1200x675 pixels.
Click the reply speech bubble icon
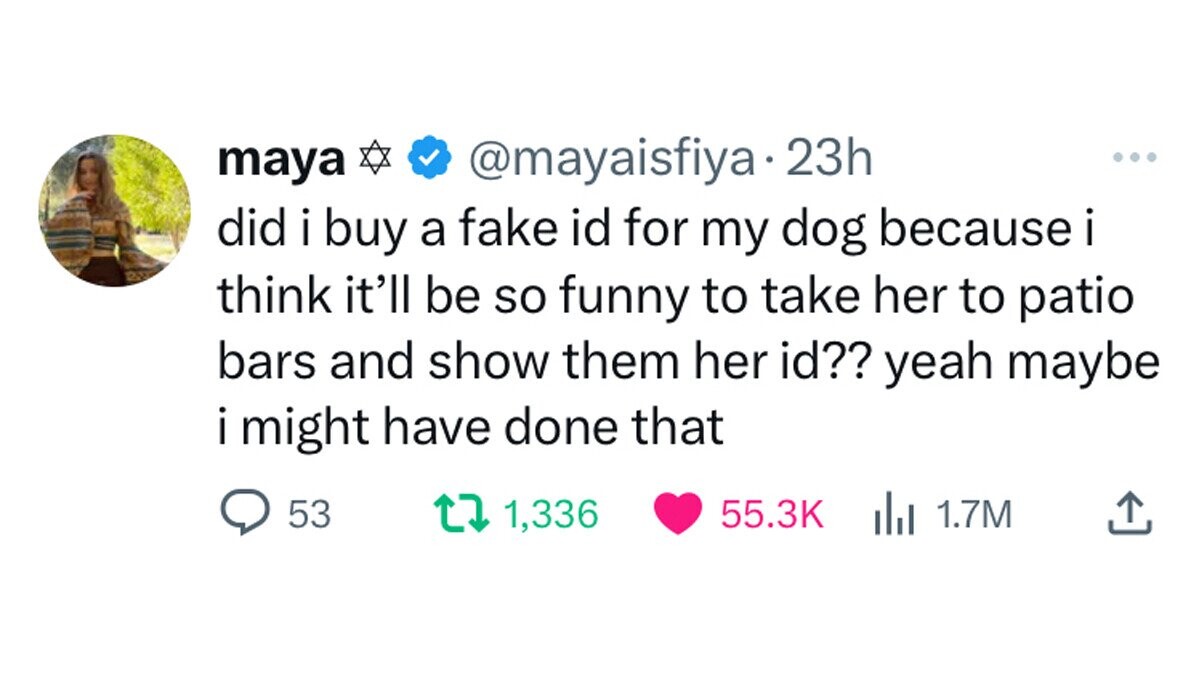pyautogui.click(x=239, y=515)
